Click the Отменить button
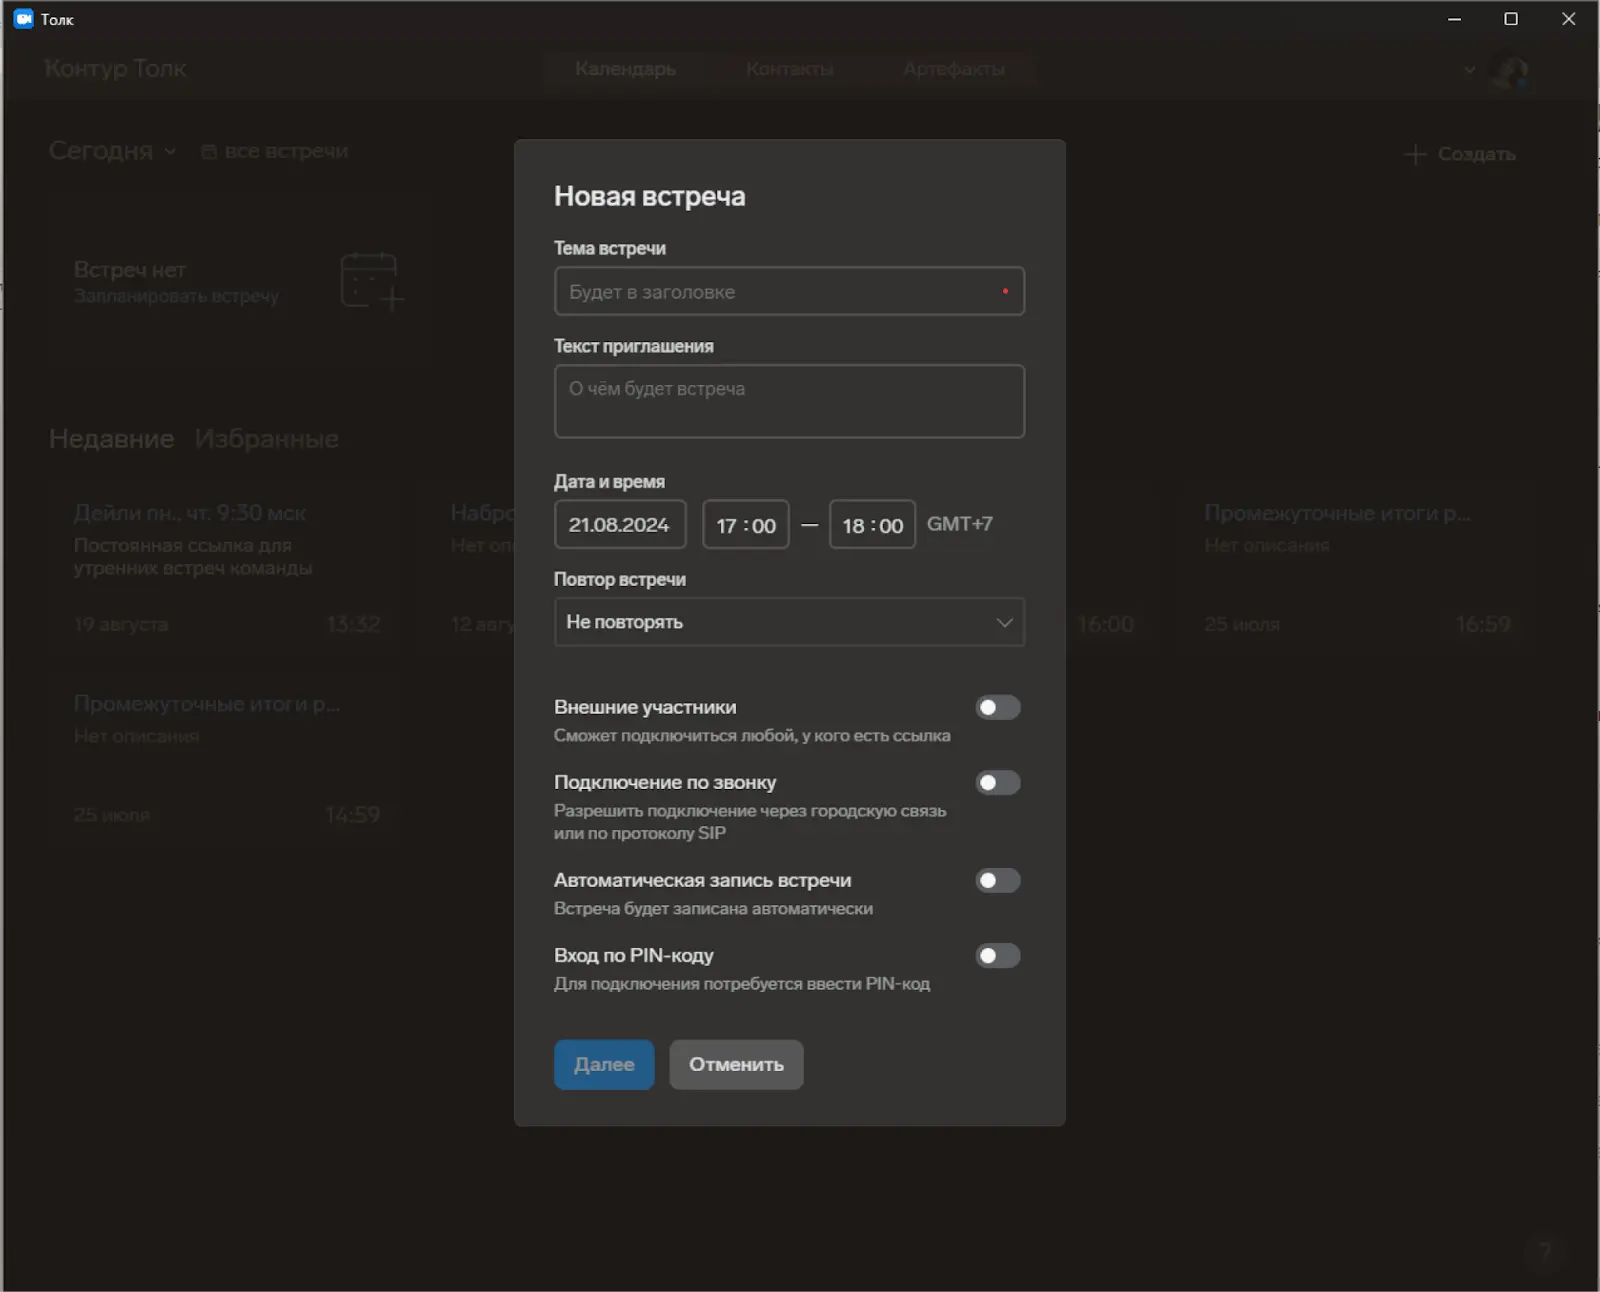Screen dimensions: 1600x1292 pyautogui.click(x=735, y=1065)
